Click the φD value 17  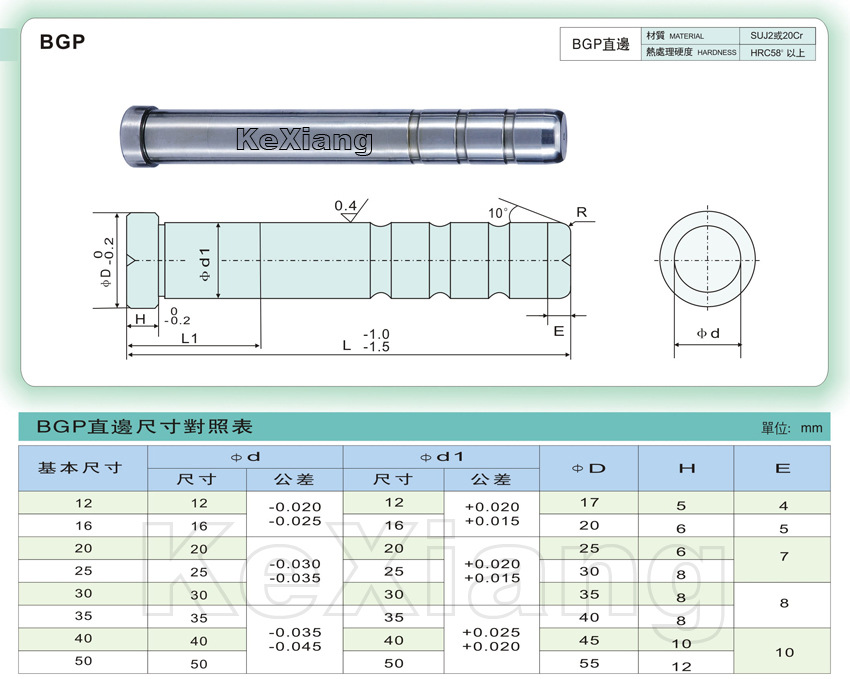pos(589,502)
